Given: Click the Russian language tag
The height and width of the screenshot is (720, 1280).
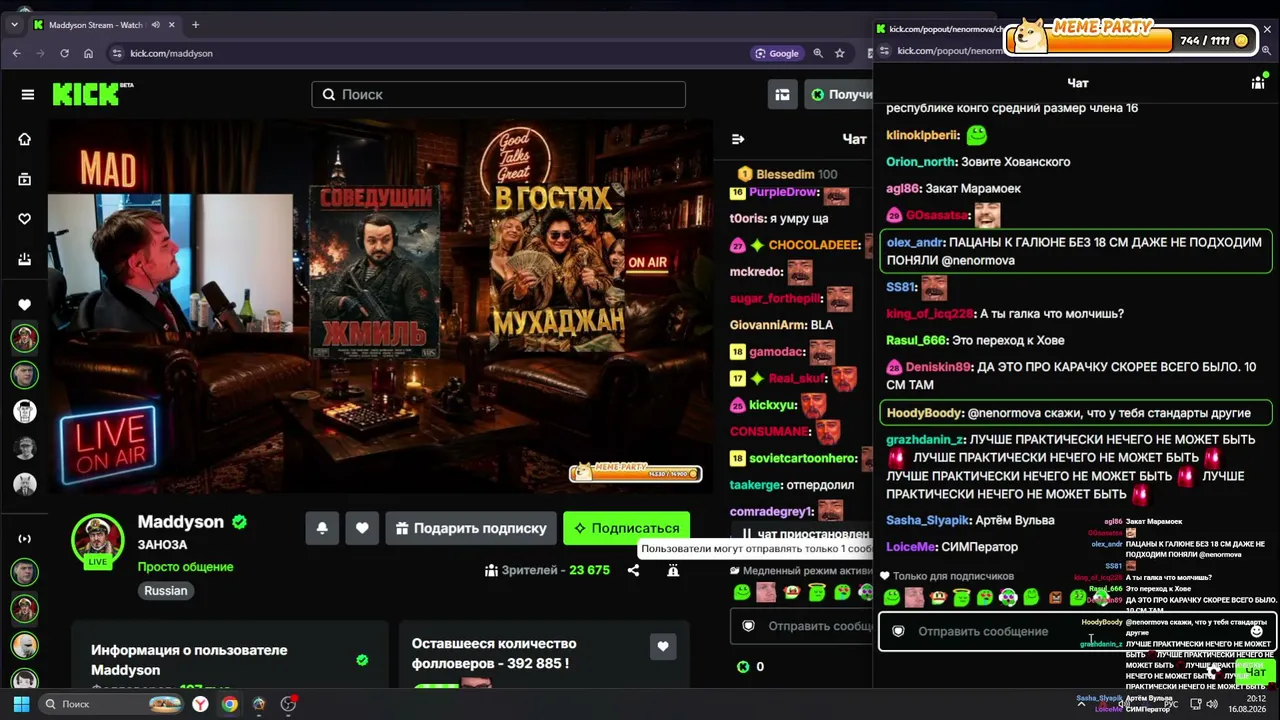Looking at the screenshot, I should (x=166, y=591).
